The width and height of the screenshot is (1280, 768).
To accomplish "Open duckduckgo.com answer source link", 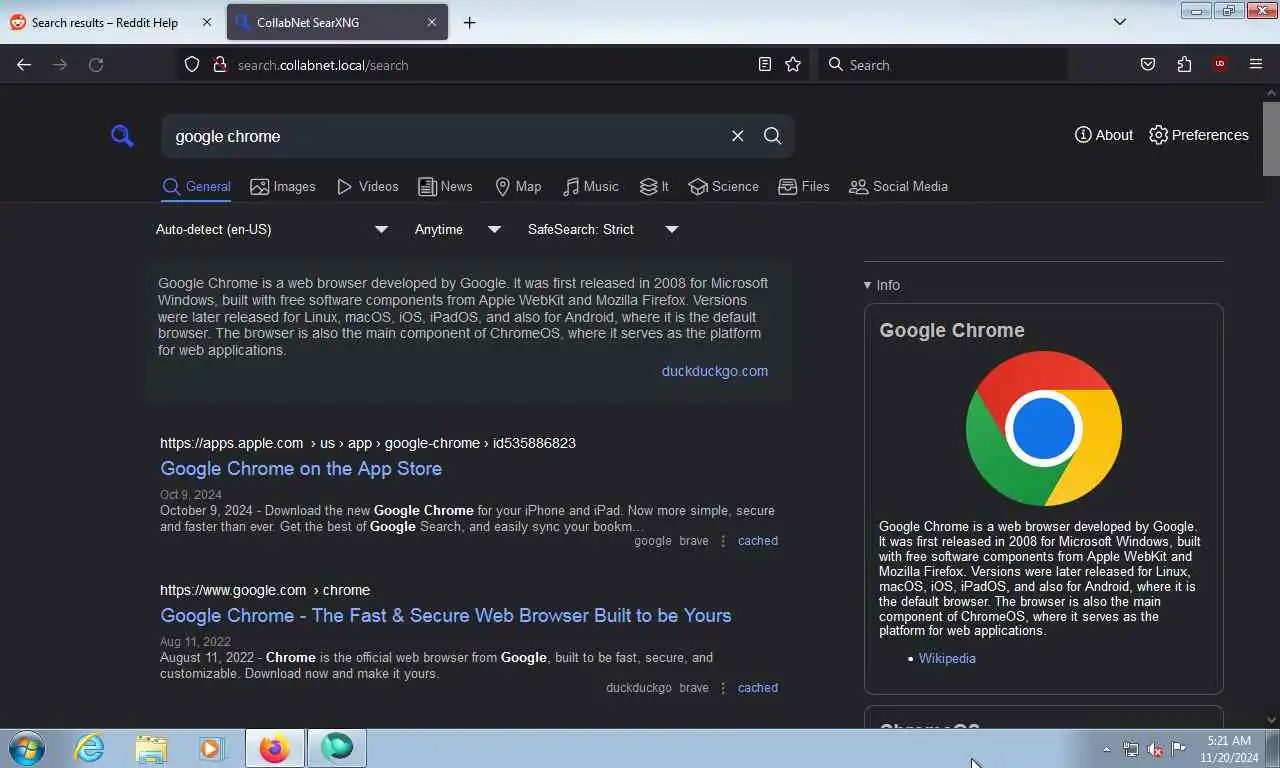I will (x=715, y=371).
